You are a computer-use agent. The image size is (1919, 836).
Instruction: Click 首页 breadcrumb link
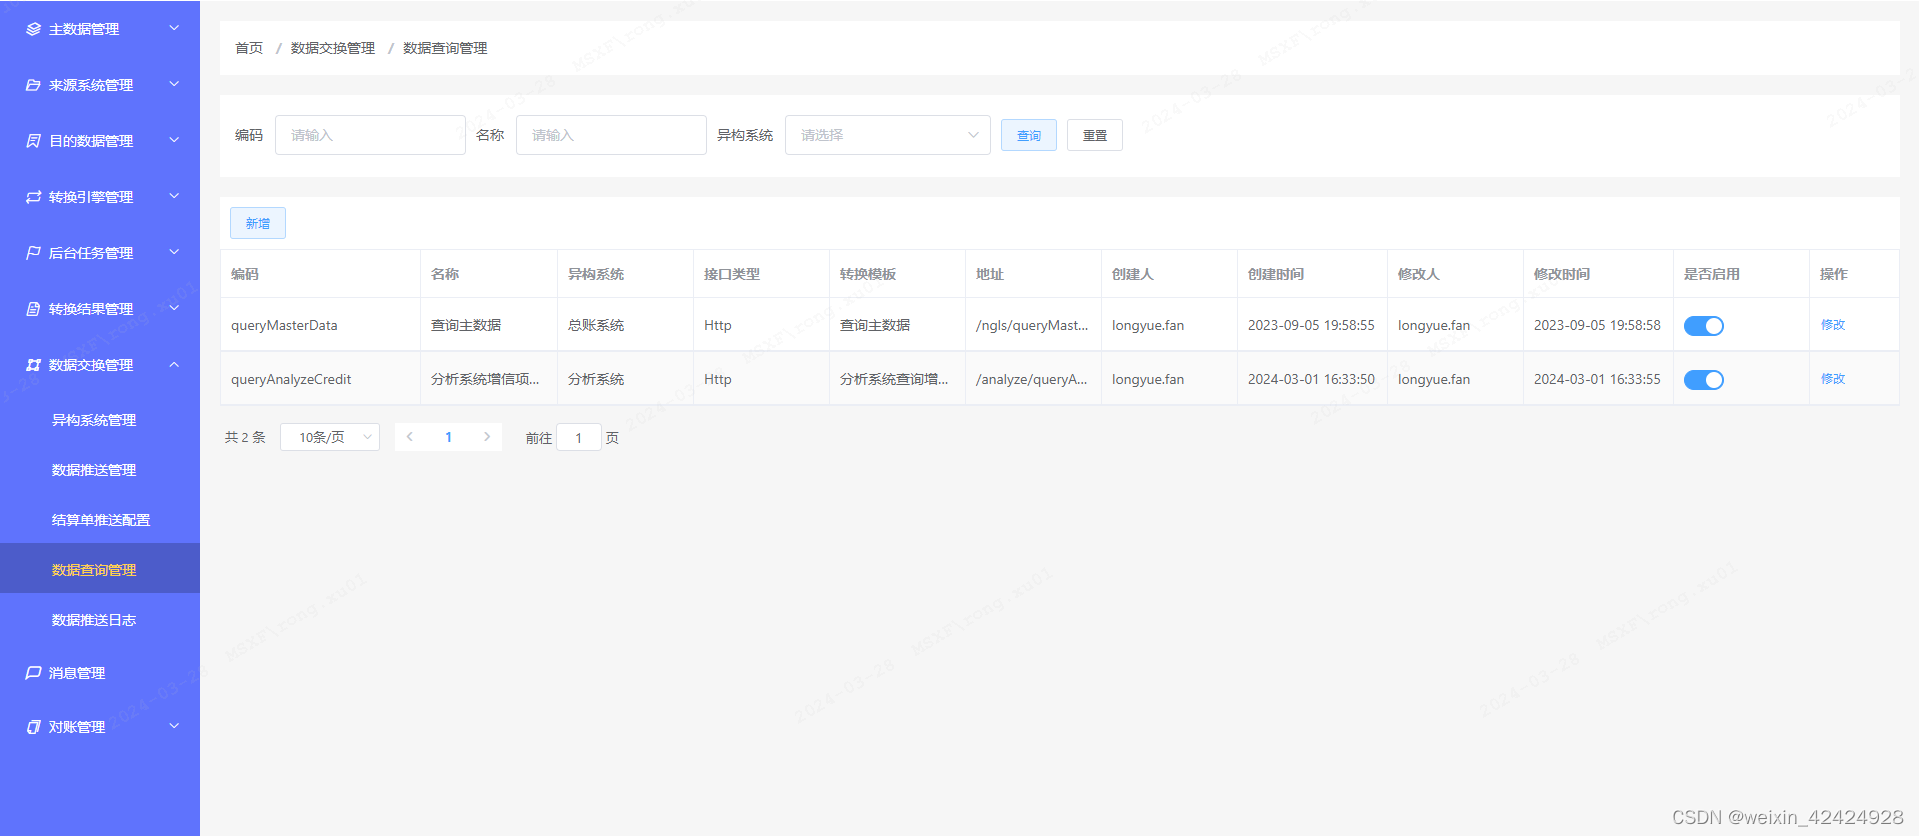click(249, 48)
